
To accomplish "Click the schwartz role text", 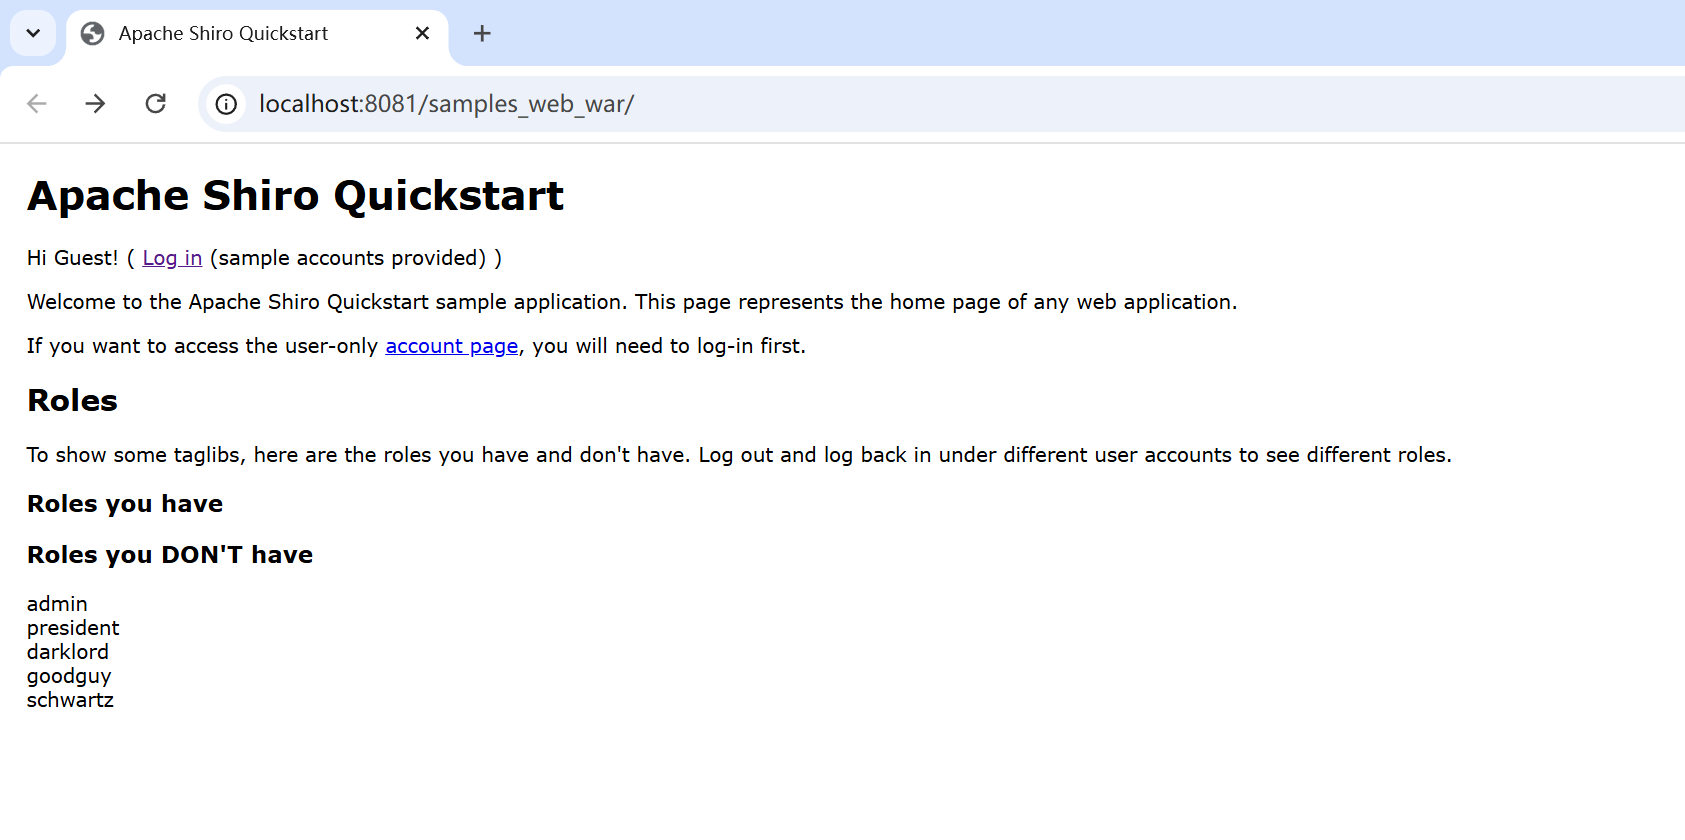I will coord(70,700).
